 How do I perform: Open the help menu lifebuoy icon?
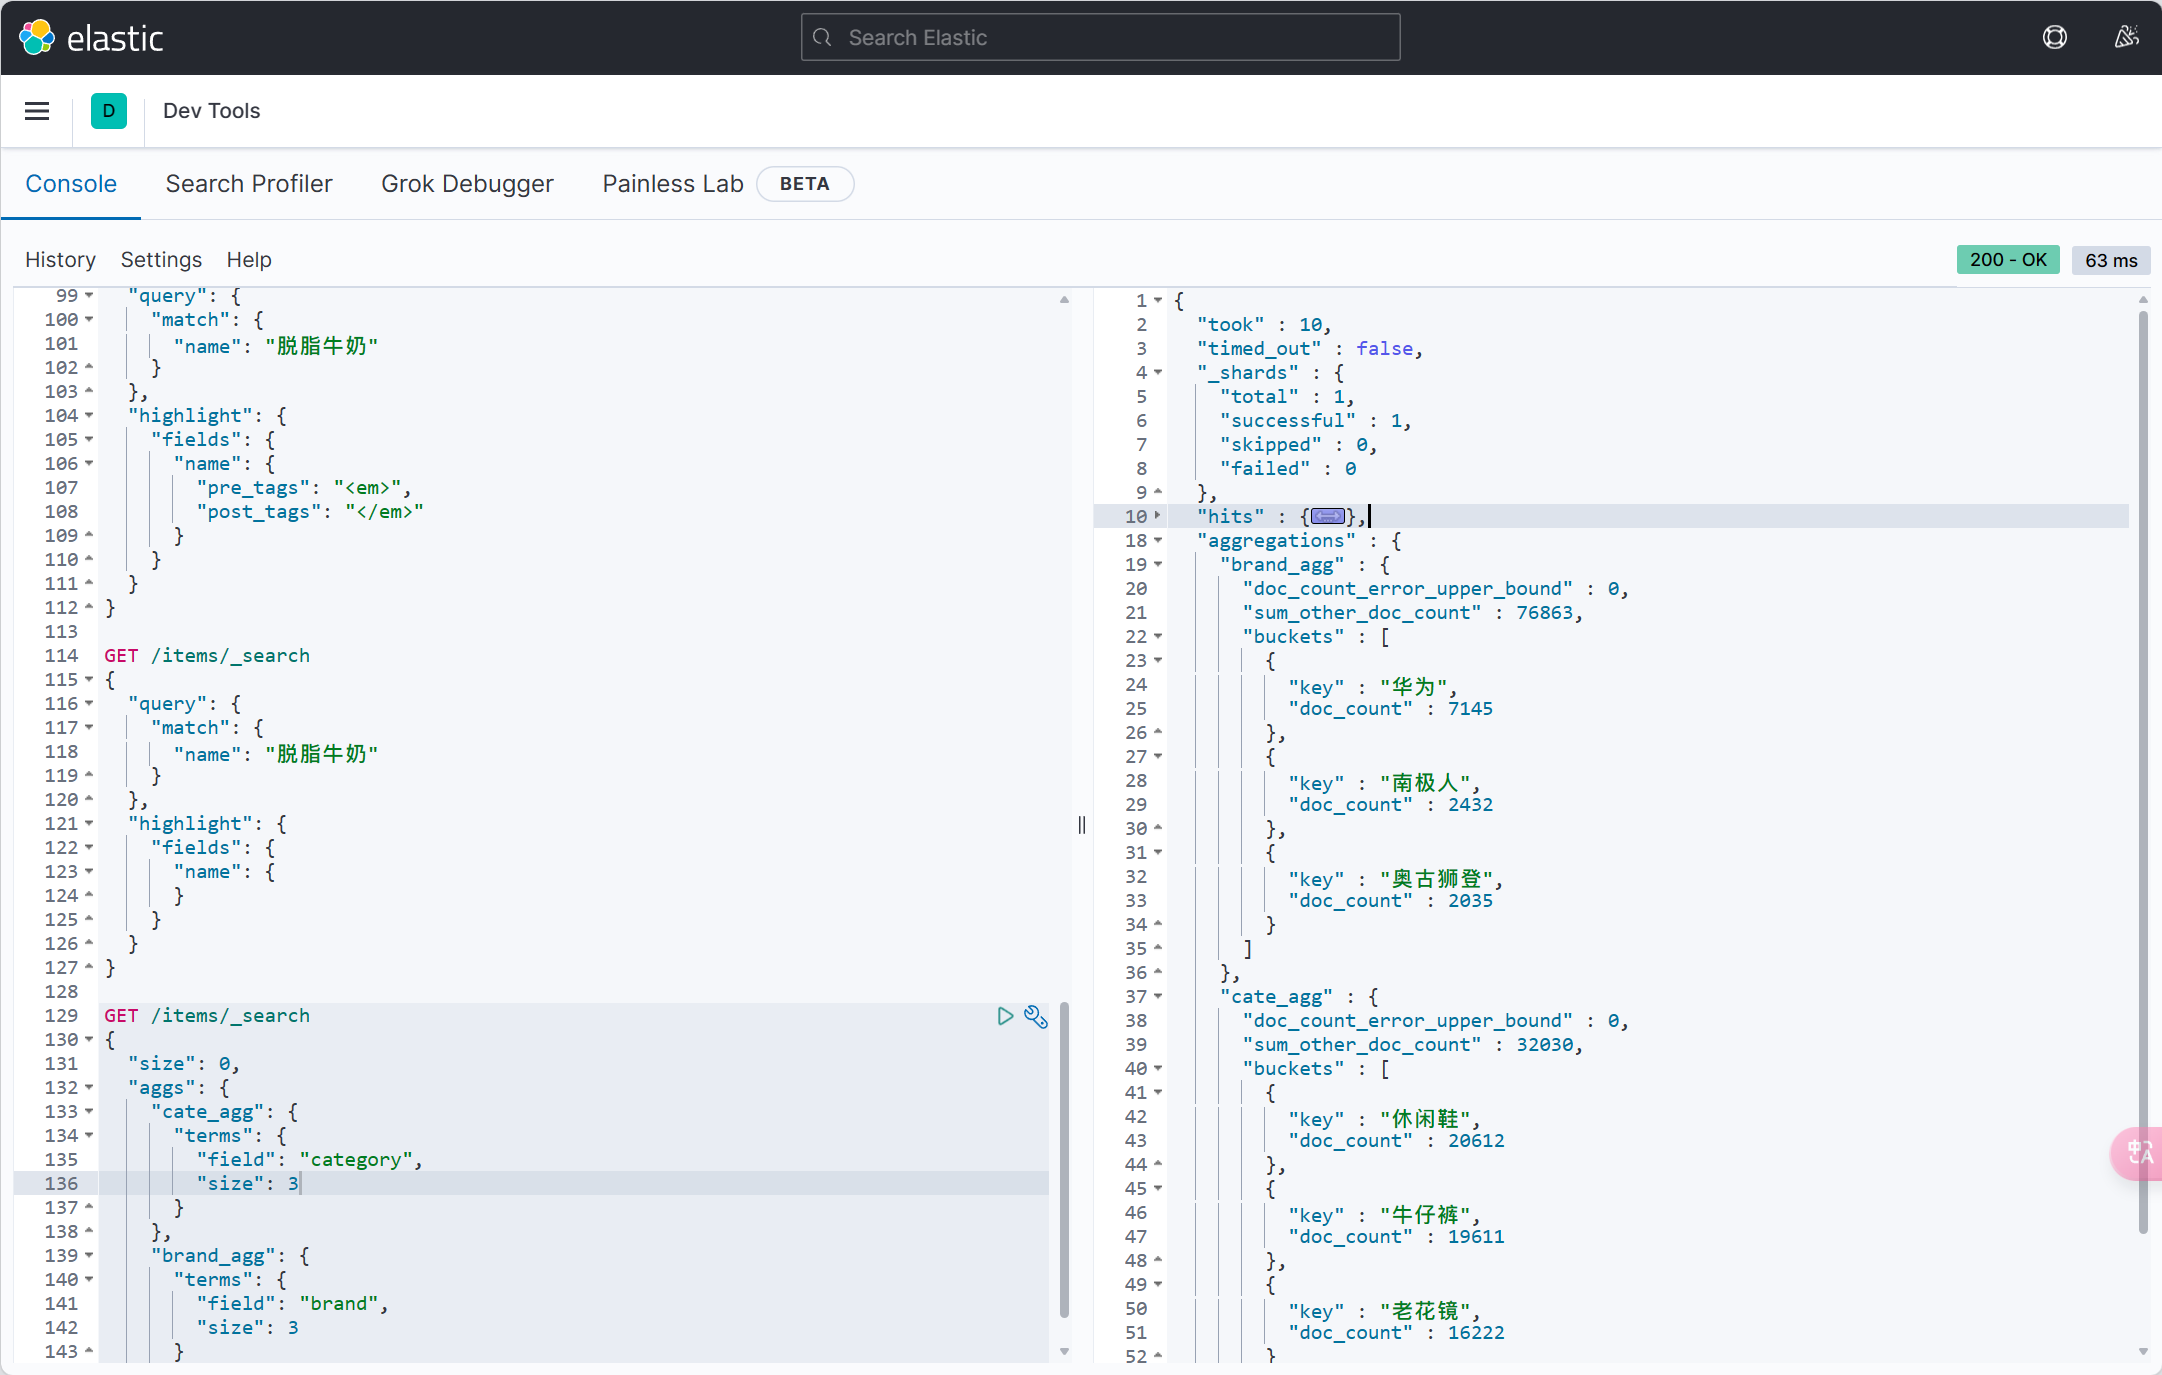[2054, 38]
